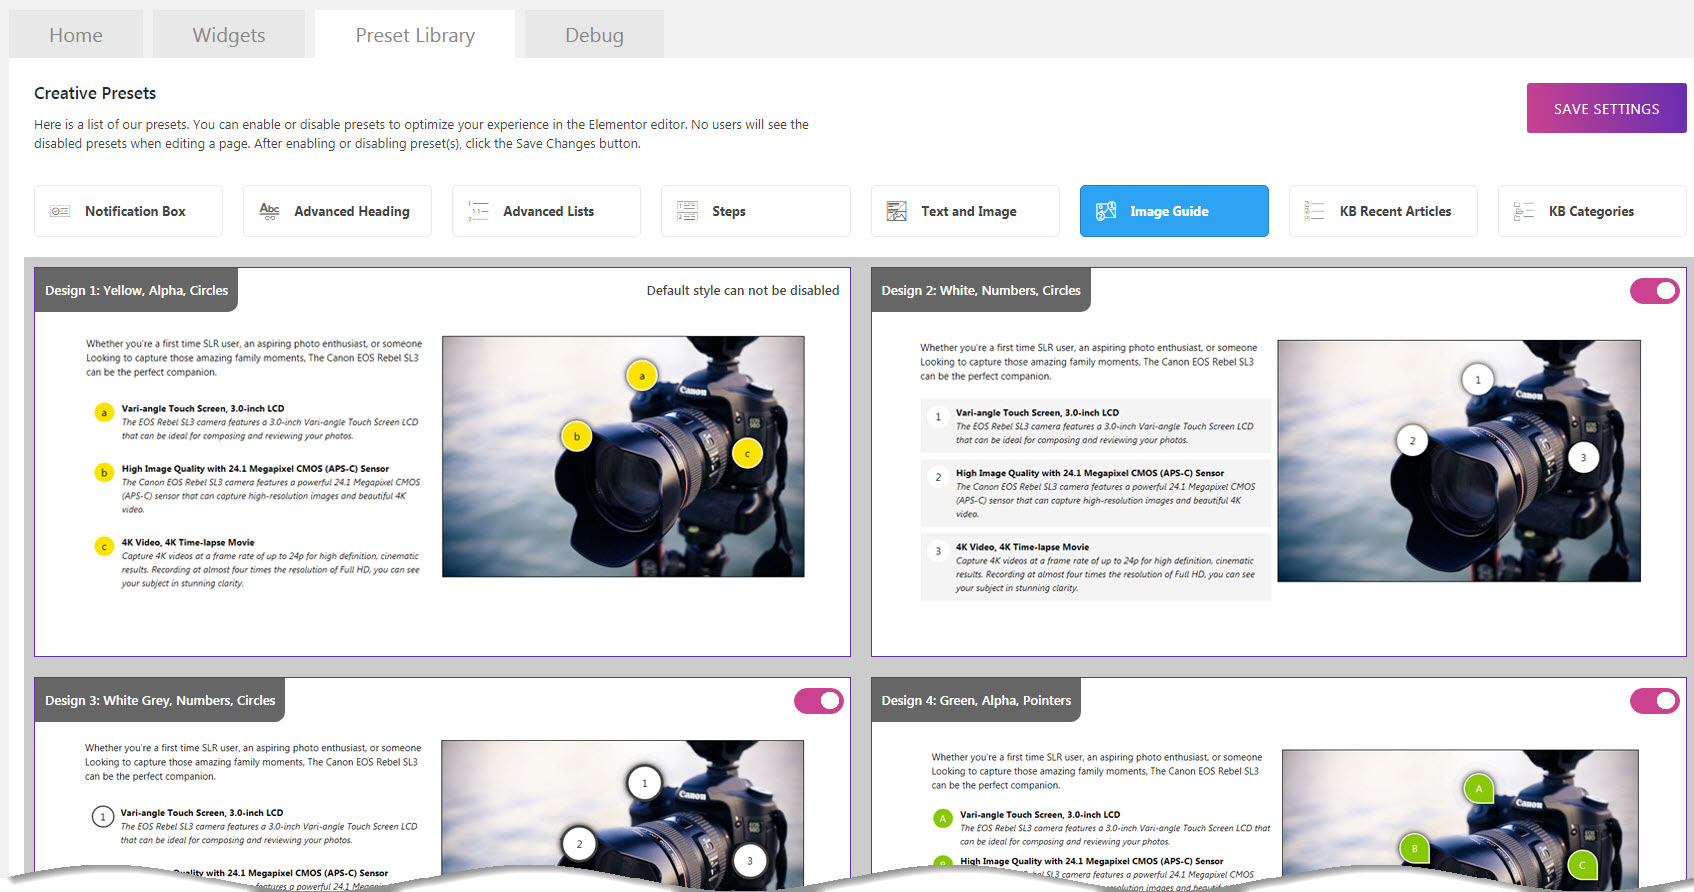Click the Advanced Lists icon

click(478, 211)
